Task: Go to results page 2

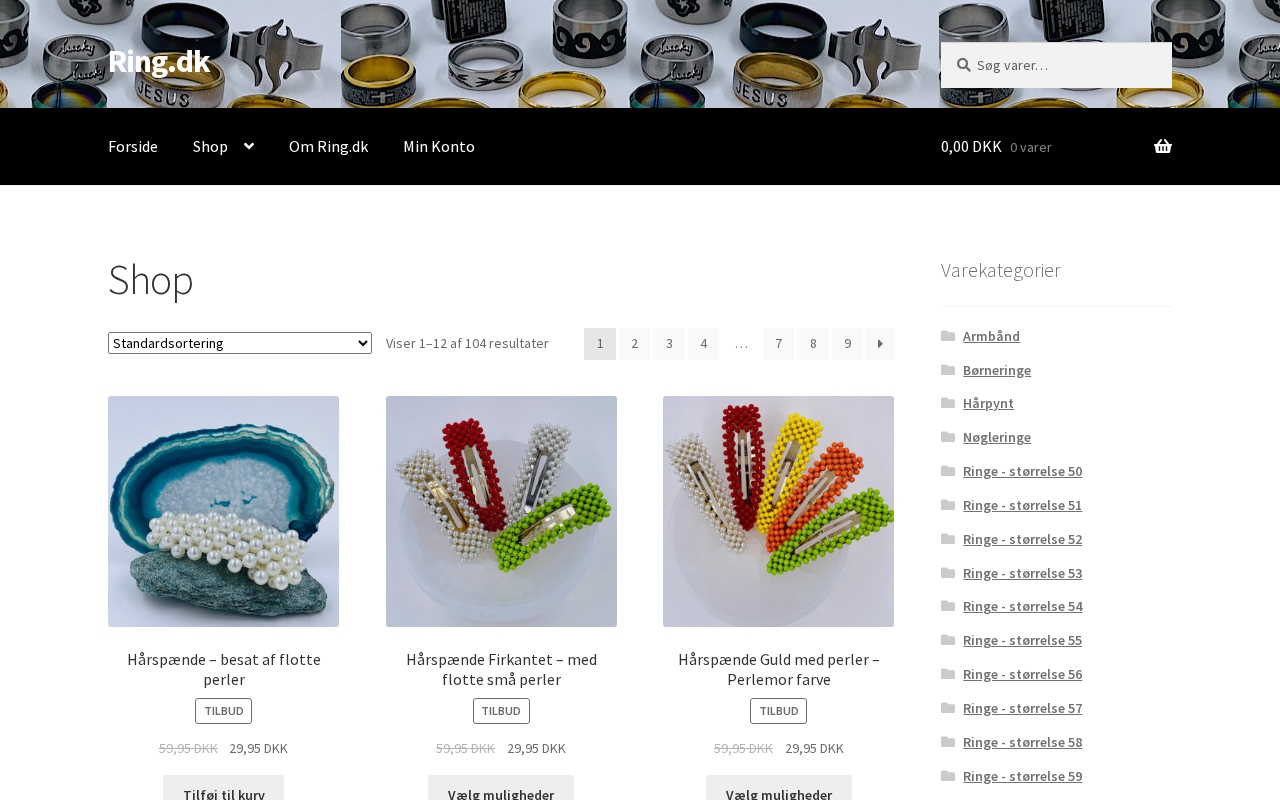Action: coord(634,344)
